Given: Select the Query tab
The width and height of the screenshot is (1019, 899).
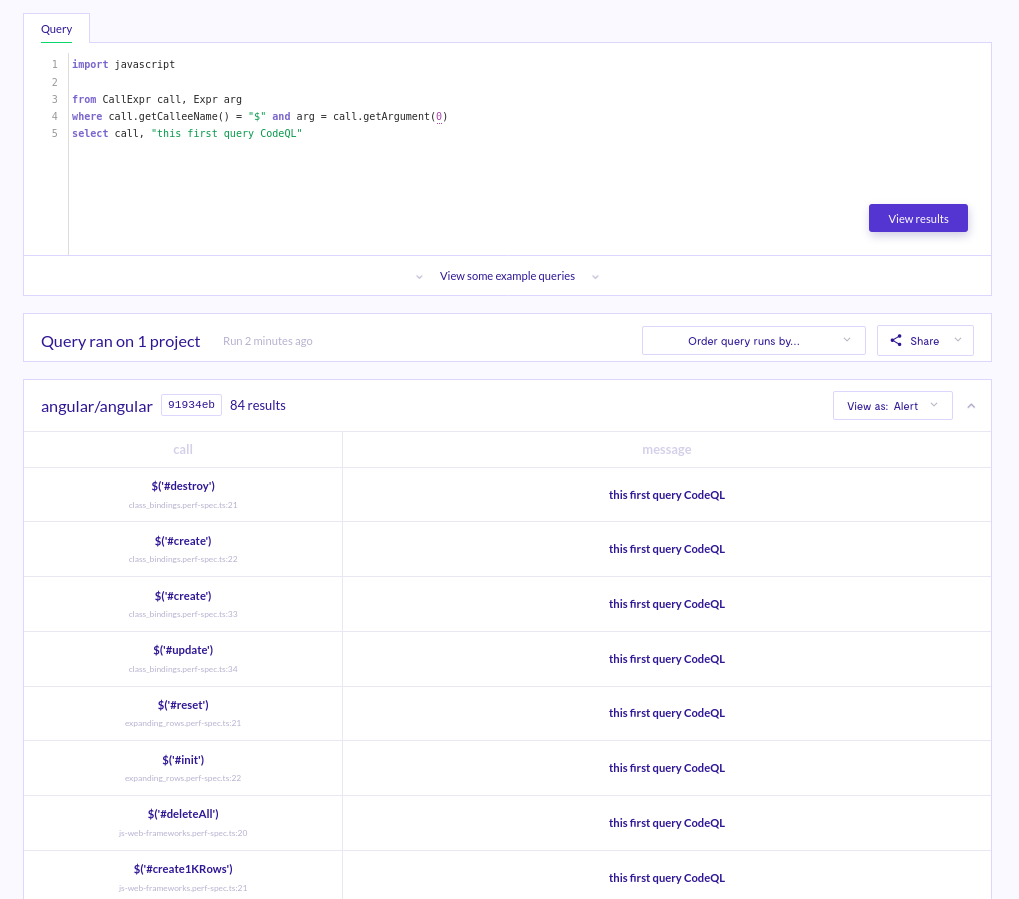Looking at the screenshot, I should tap(57, 29).
